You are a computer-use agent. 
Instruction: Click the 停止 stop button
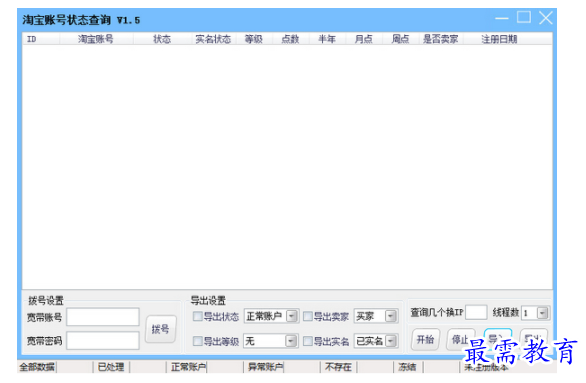pos(460,339)
